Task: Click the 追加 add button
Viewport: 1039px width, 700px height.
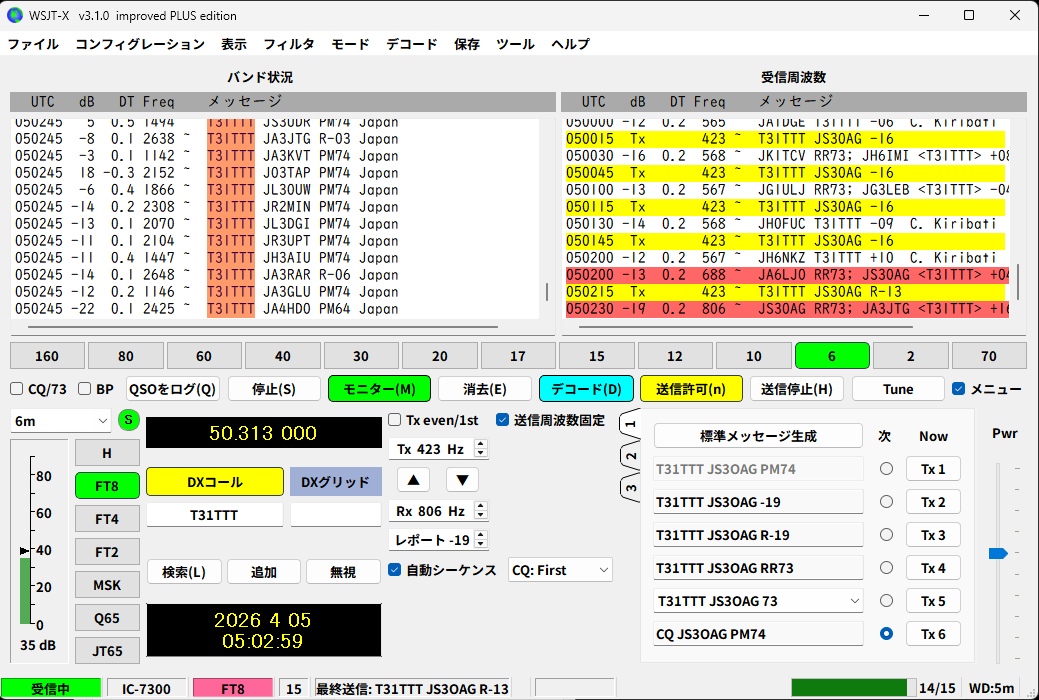Action: pyautogui.click(x=264, y=572)
